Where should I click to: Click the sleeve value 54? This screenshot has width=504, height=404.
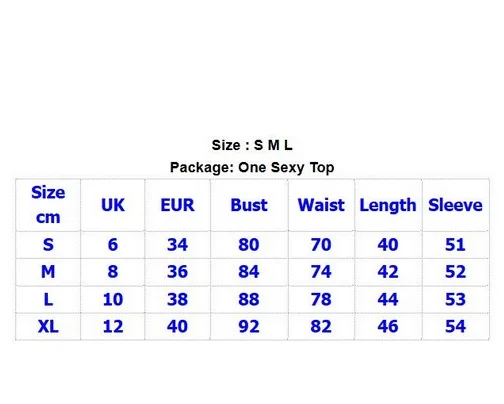tap(455, 326)
